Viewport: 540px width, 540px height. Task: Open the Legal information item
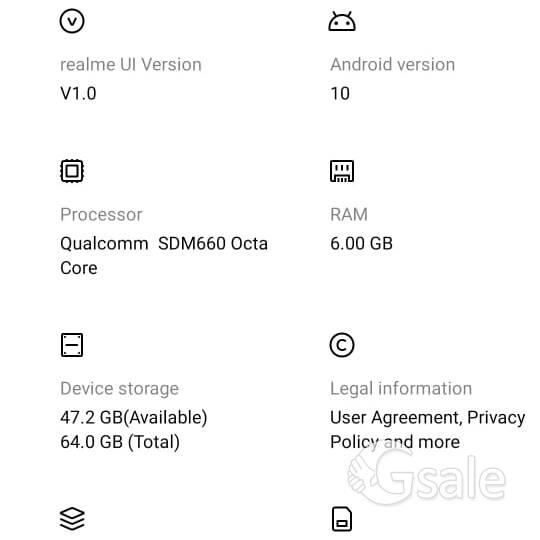click(x=427, y=392)
